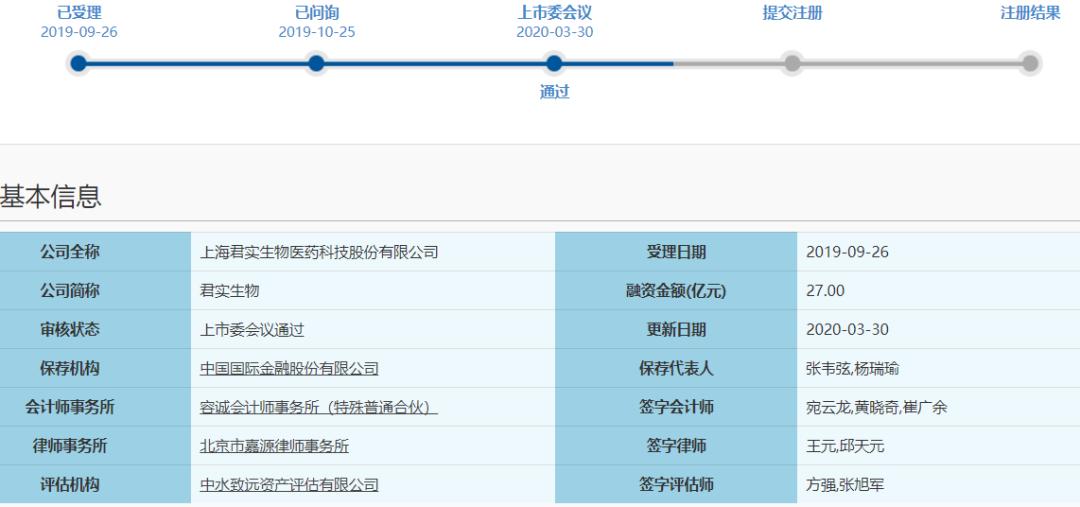Click the 已问询 timeline dot
This screenshot has width=1080, height=507.
point(316,63)
